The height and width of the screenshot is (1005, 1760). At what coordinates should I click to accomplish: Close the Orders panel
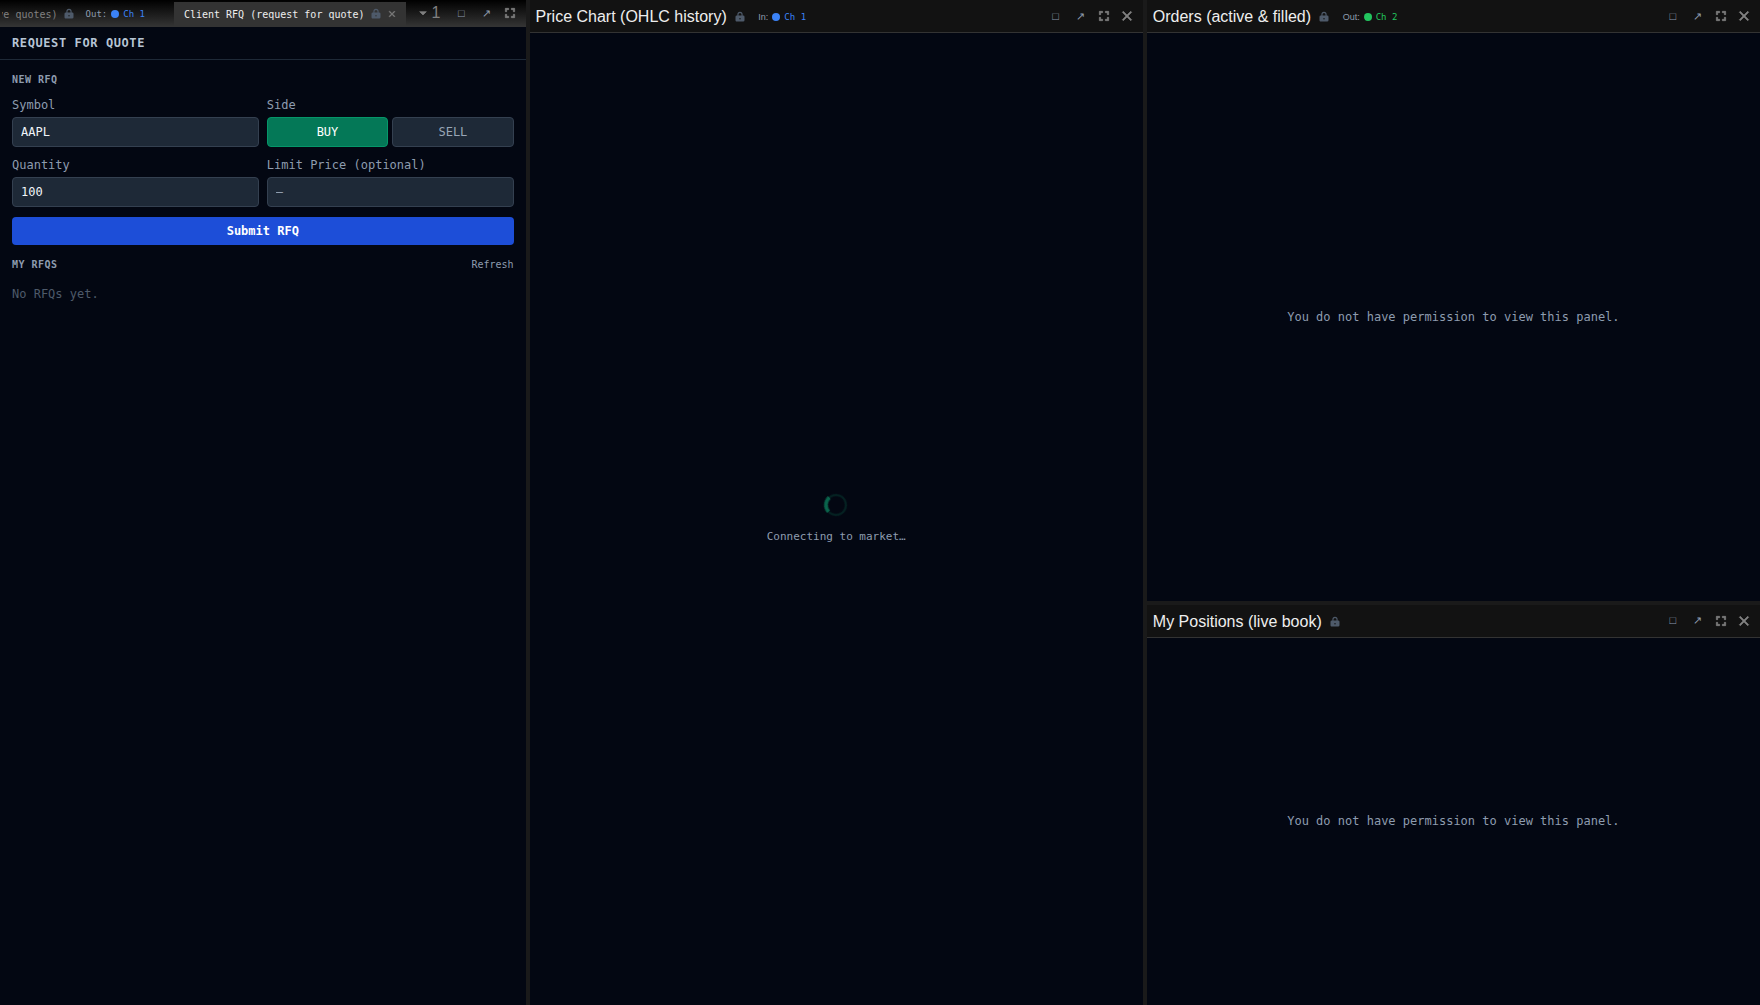[x=1744, y=17]
